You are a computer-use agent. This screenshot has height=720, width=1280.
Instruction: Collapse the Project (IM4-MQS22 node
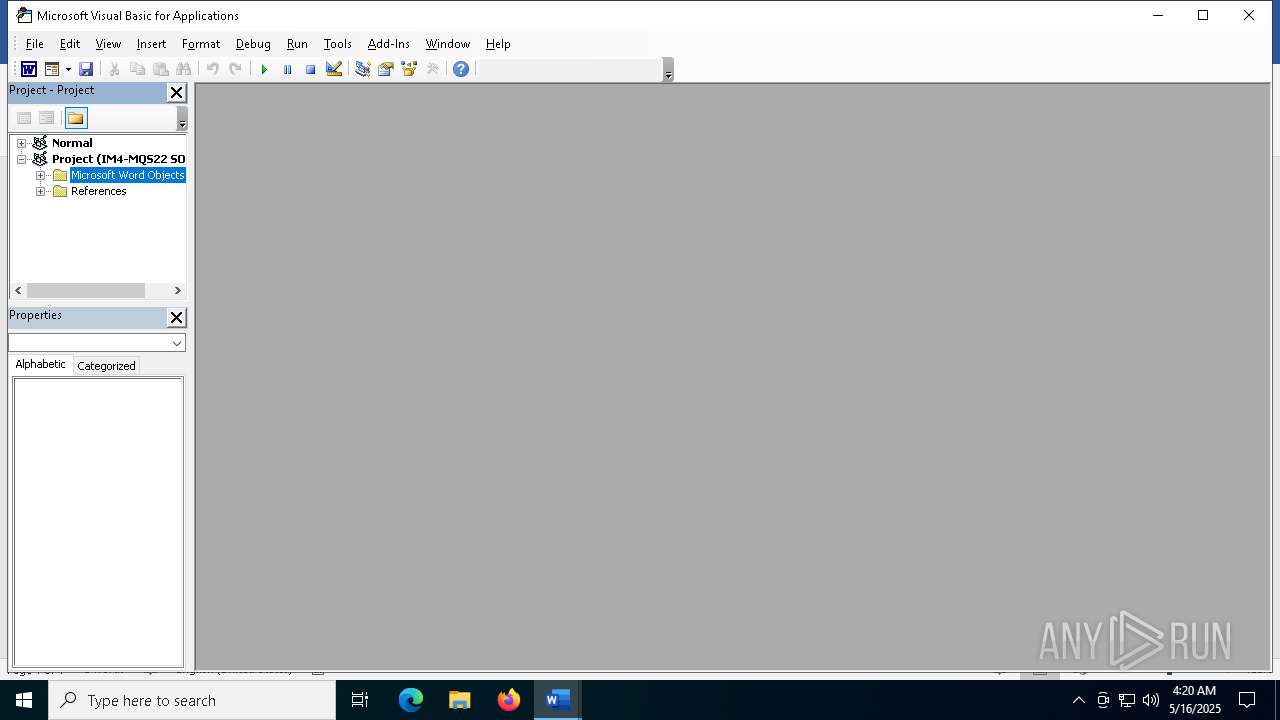tap(21, 159)
